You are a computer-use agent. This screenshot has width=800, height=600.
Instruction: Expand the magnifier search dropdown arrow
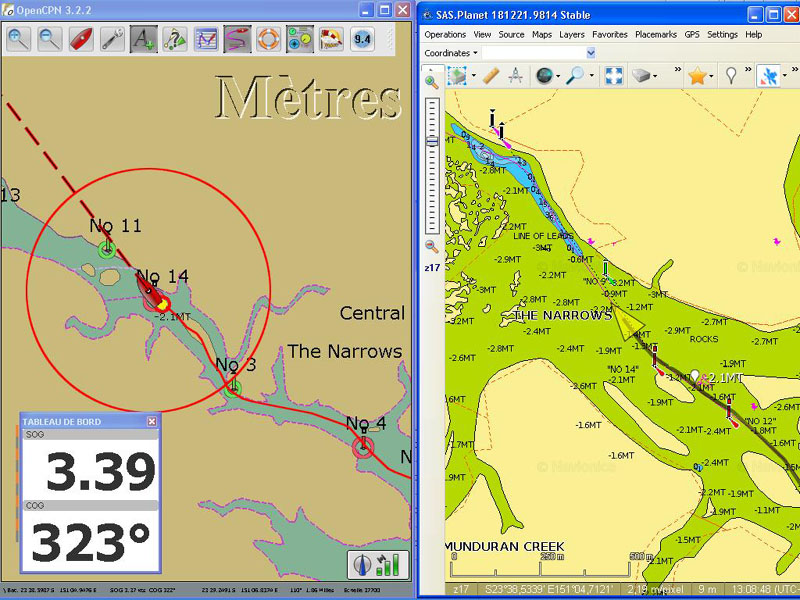(591, 77)
